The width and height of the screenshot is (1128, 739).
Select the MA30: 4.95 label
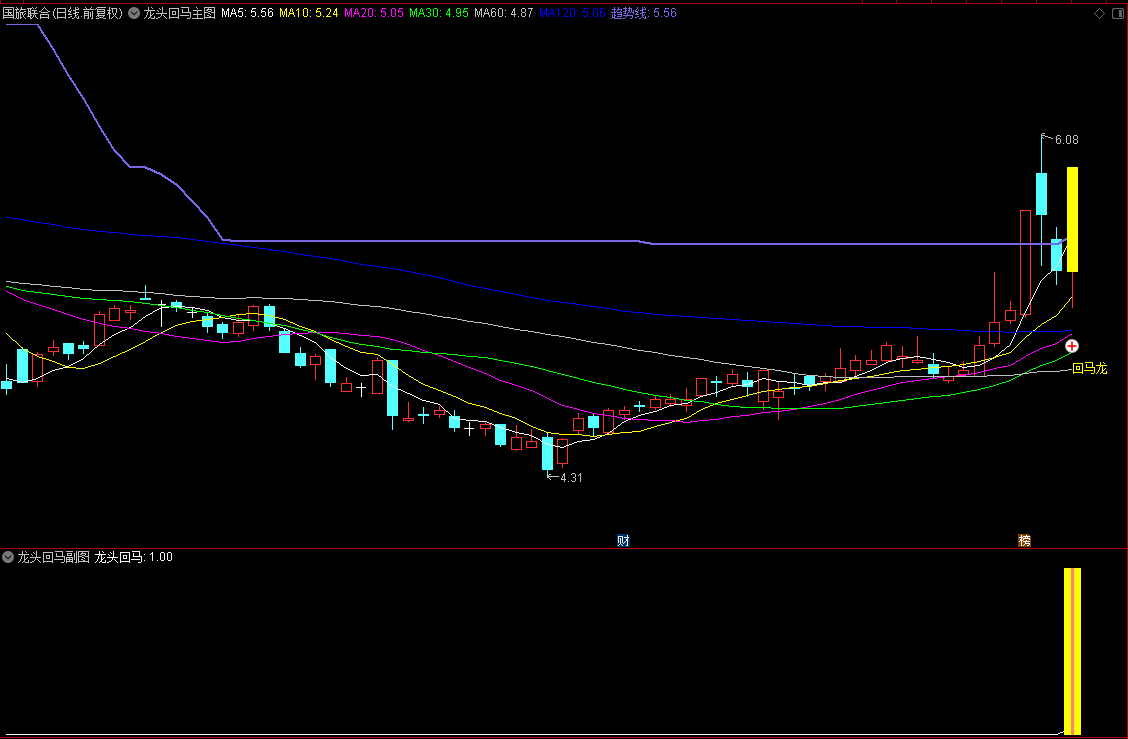tap(439, 13)
